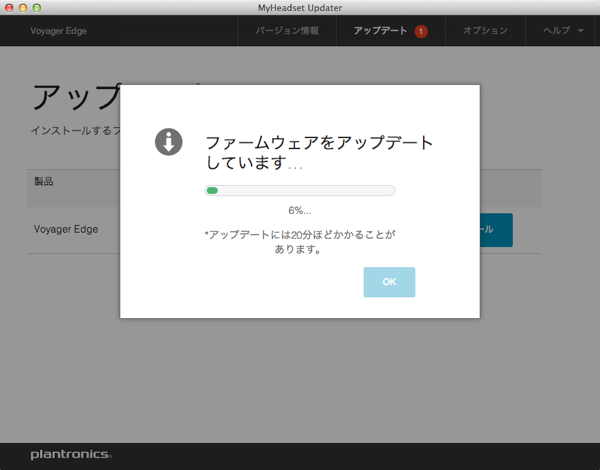Click the 6%... progress text
This screenshot has height=470, width=600.
300,210
